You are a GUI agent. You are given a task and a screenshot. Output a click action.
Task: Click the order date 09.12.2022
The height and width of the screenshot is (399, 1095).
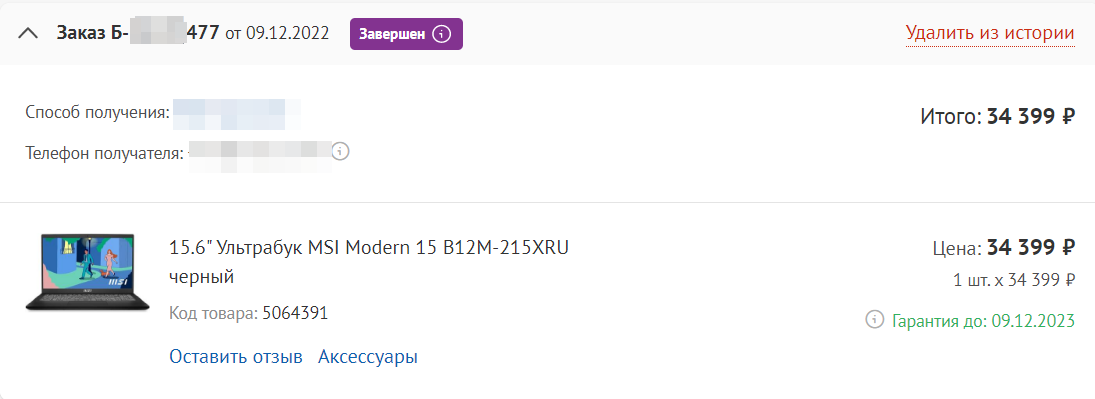click(287, 33)
